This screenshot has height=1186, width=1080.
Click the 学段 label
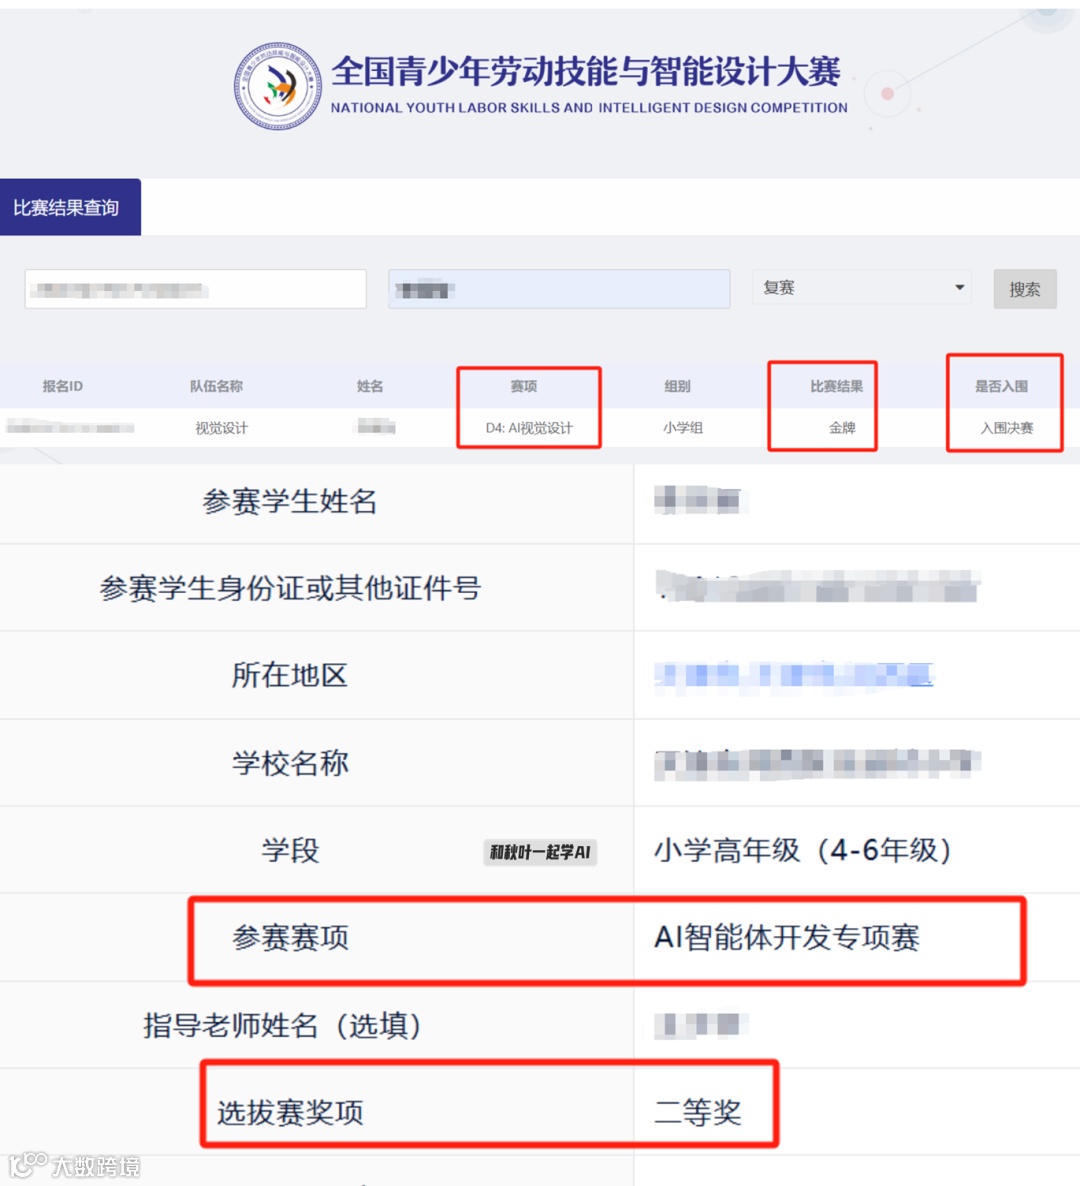coord(290,850)
